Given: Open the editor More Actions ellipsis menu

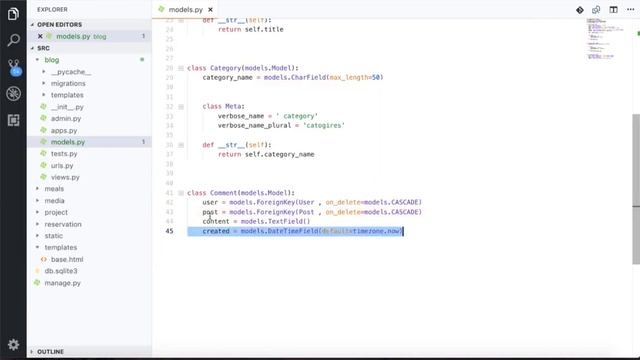Looking at the screenshot, I should (x=630, y=9).
